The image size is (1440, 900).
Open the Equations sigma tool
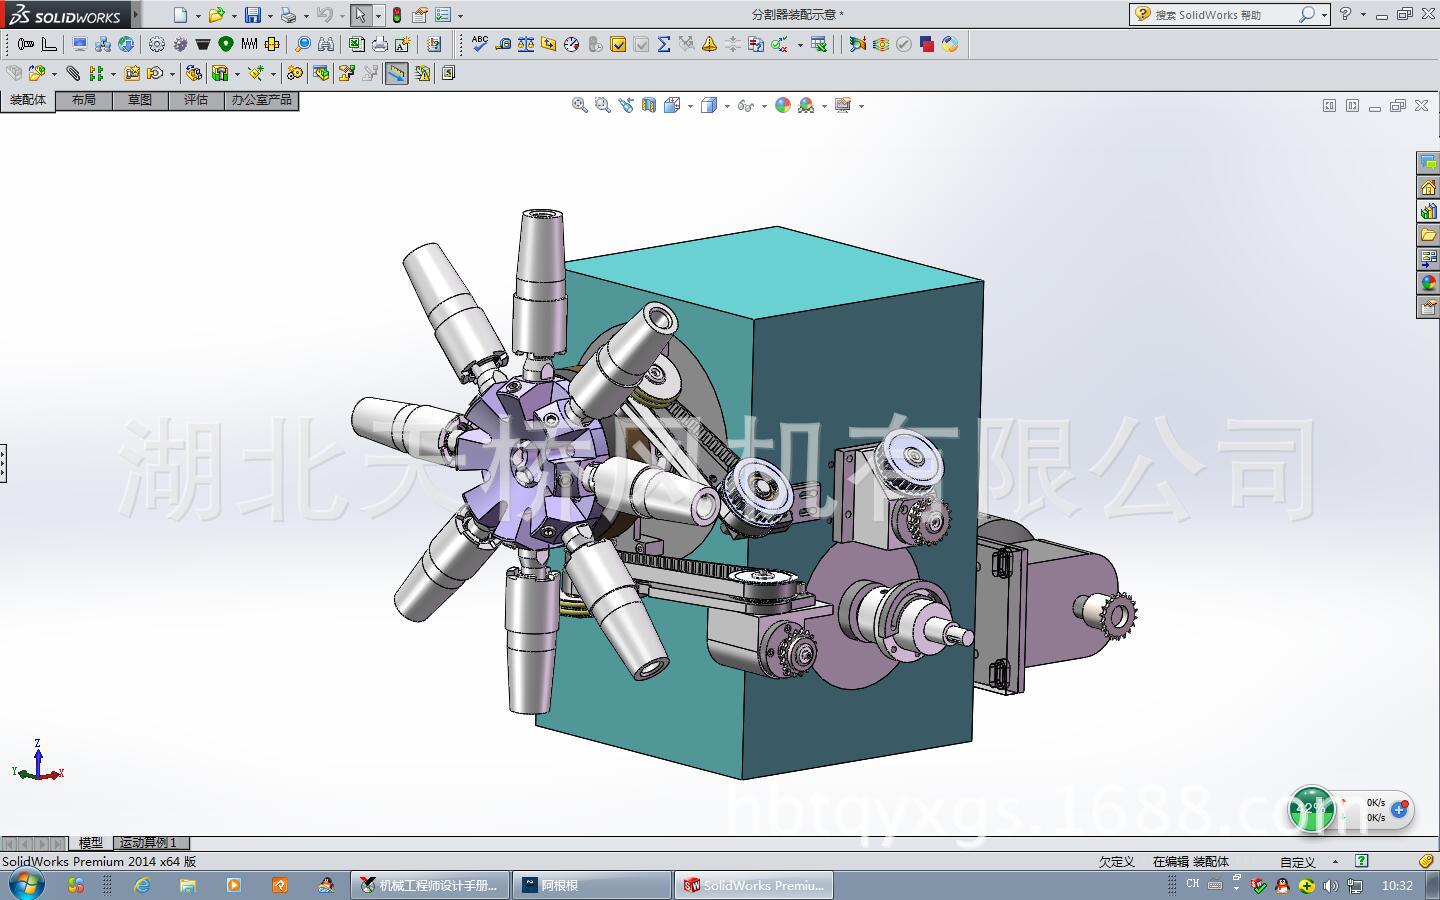click(664, 44)
